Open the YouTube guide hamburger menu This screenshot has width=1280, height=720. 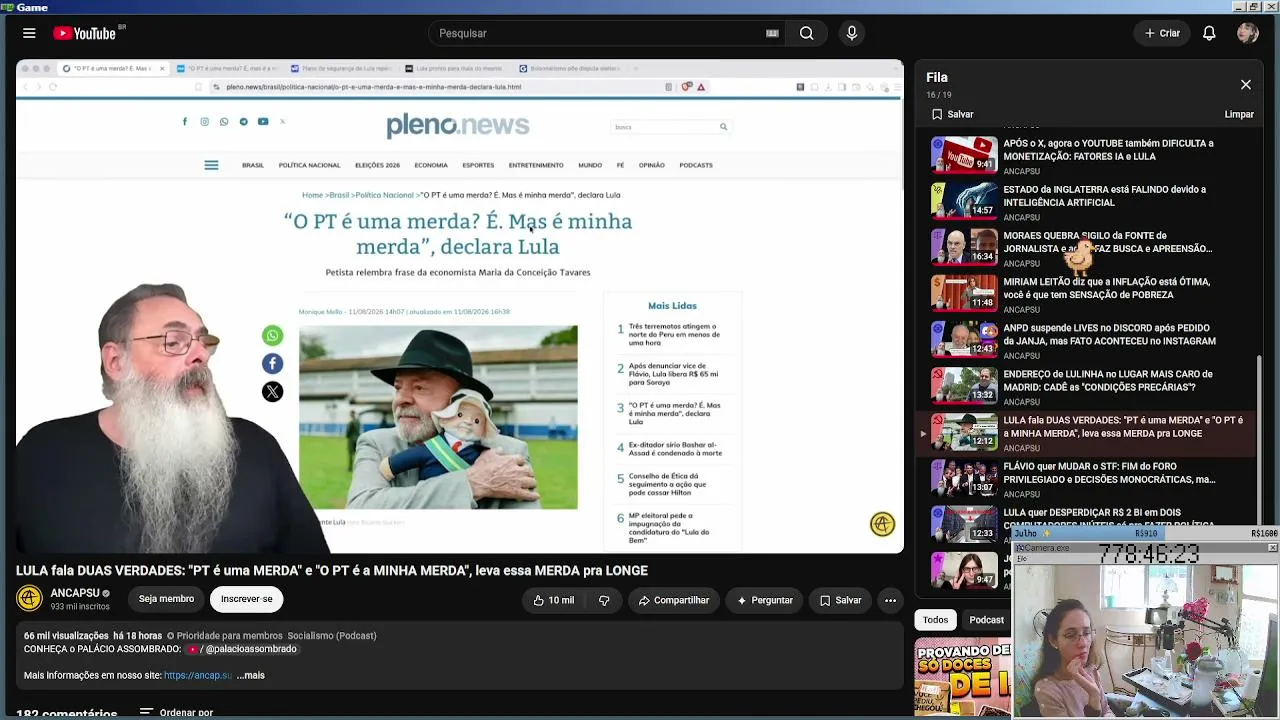(x=29, y=33)
